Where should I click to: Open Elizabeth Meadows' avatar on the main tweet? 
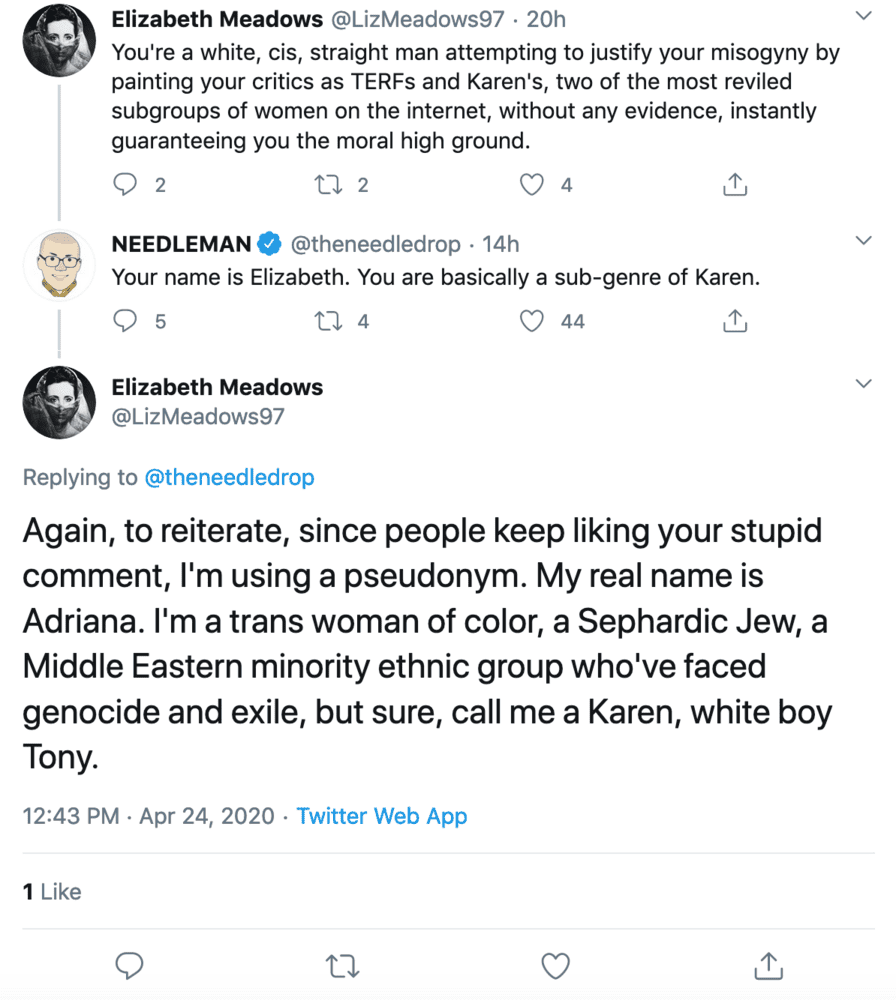pos(59,402)
